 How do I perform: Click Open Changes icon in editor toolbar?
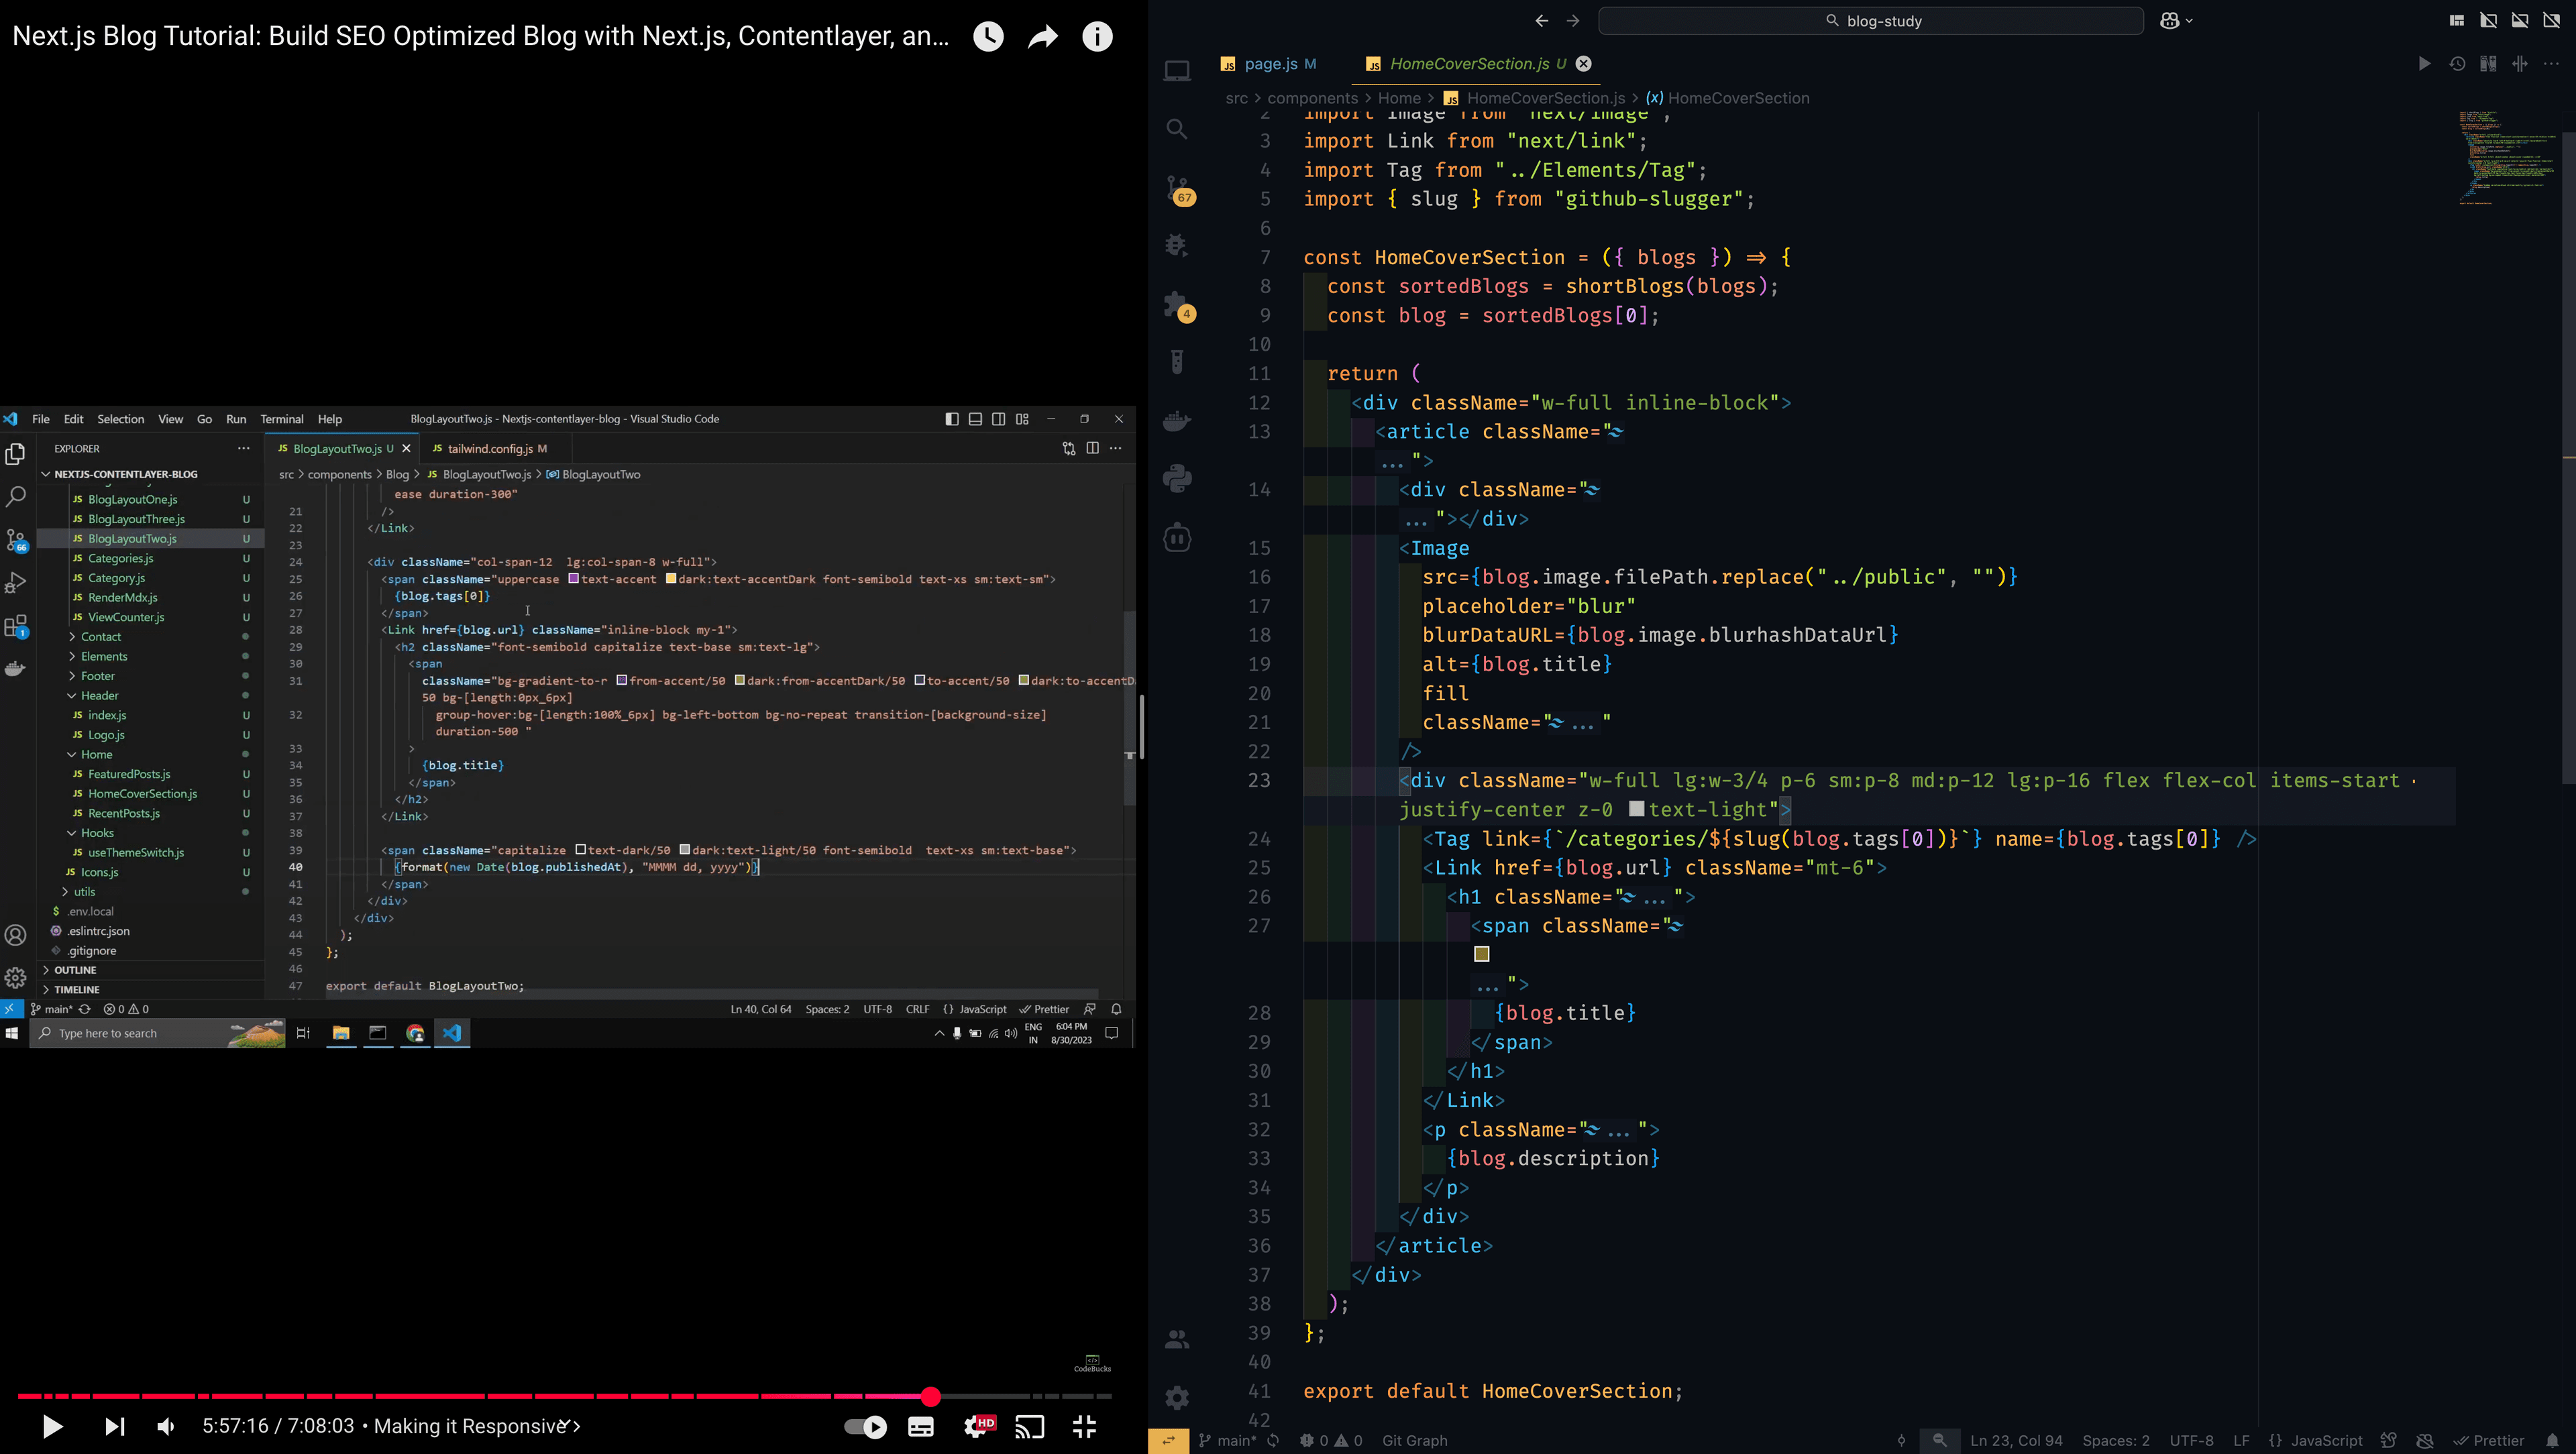pyautogui.click(x=2488, y=64)
